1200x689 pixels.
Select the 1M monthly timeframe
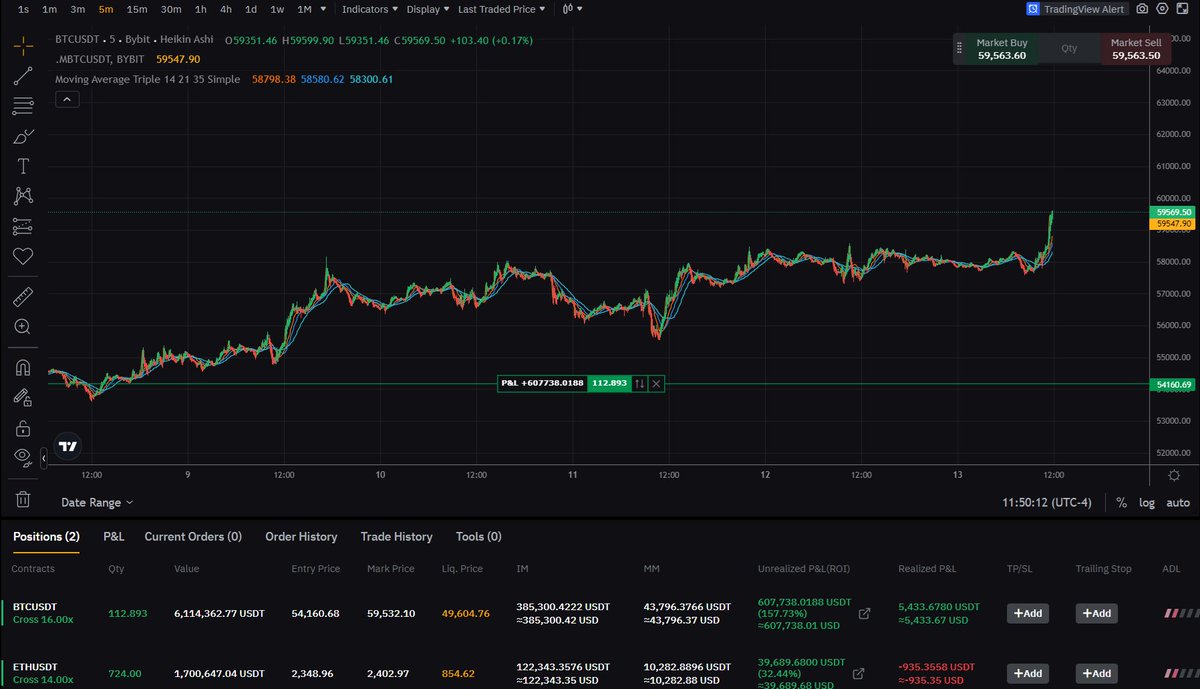coord(304,9)
